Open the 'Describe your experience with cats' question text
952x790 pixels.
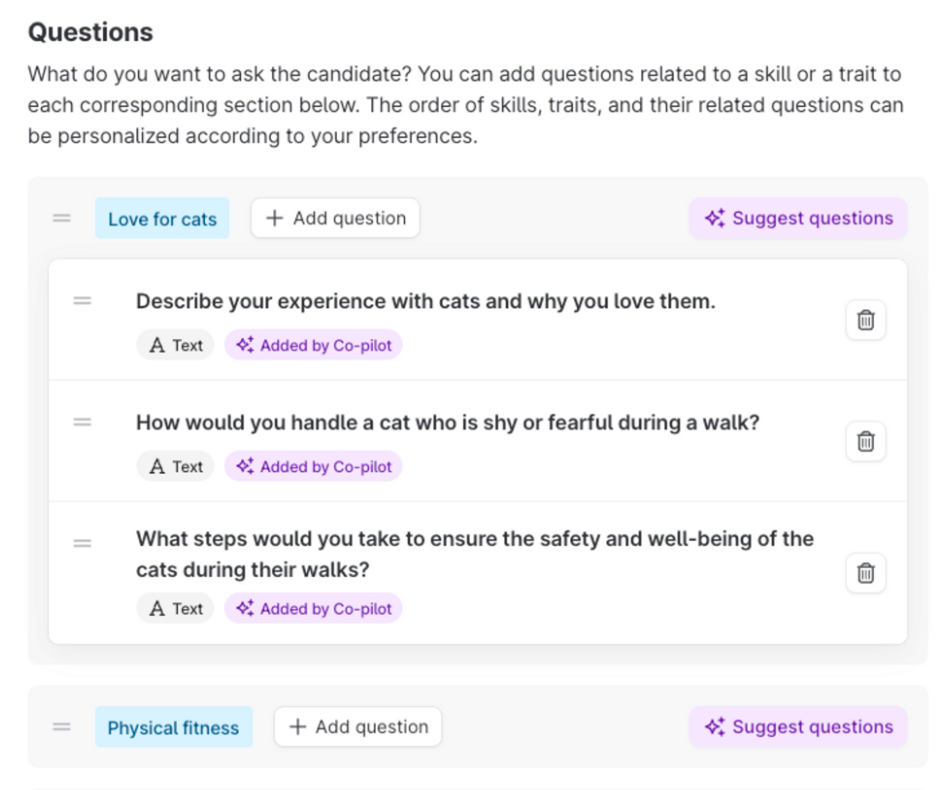[x=426, y=301]
